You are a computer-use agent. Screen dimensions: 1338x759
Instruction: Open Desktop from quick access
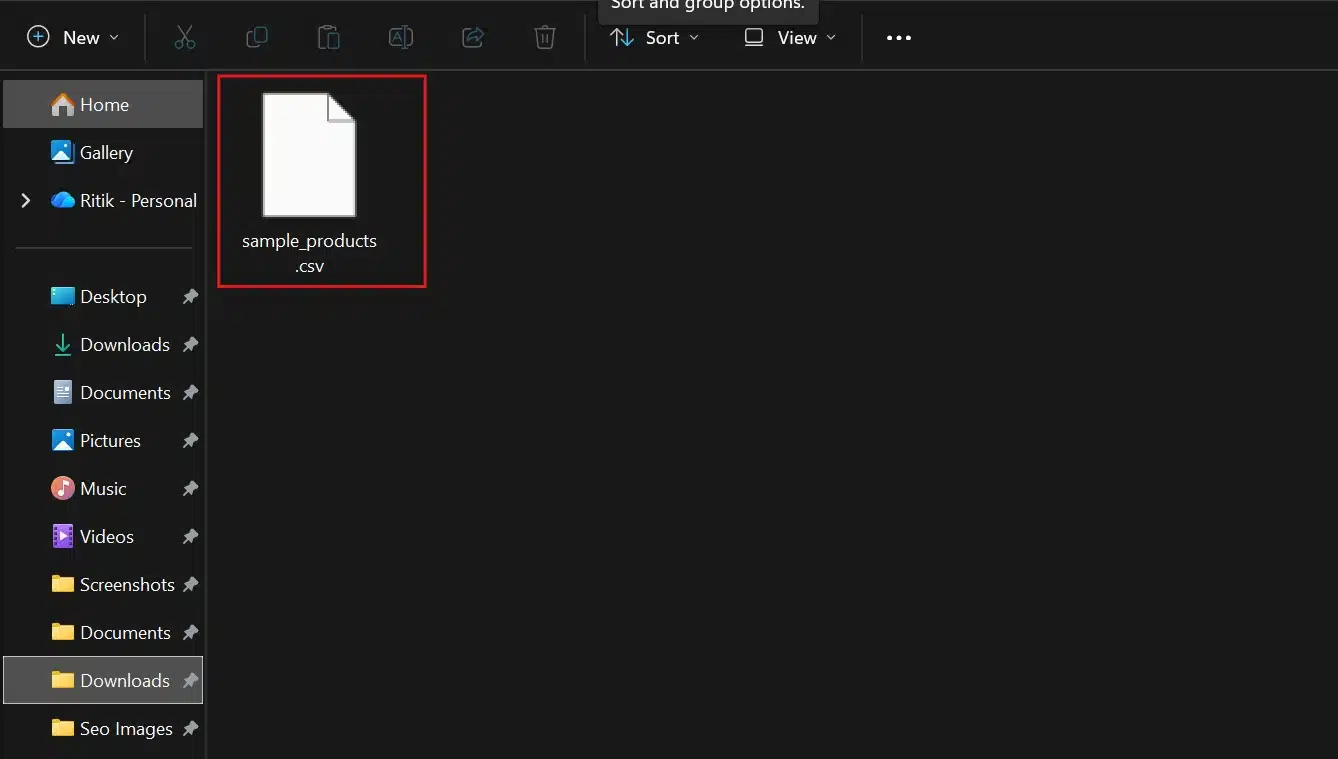tap(99, 296)
